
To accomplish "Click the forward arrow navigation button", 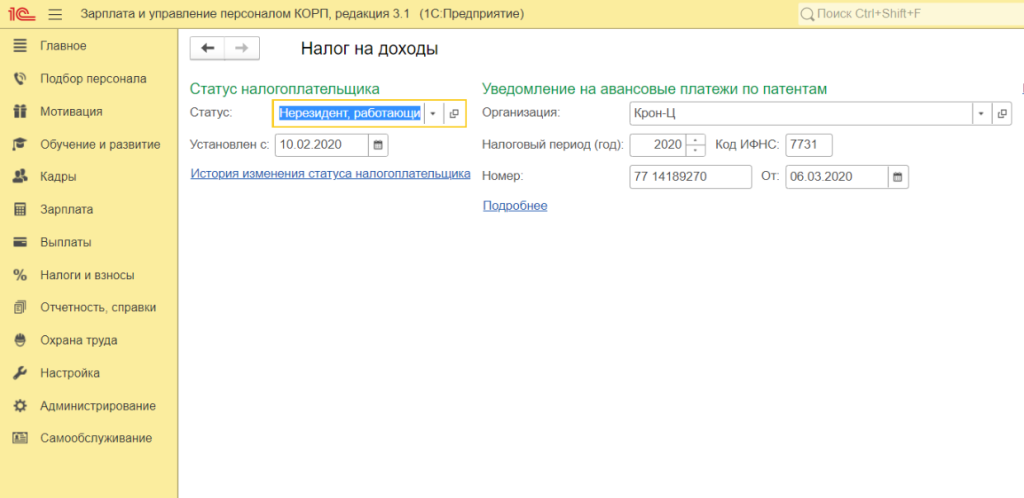I will [x=242, y=48].
